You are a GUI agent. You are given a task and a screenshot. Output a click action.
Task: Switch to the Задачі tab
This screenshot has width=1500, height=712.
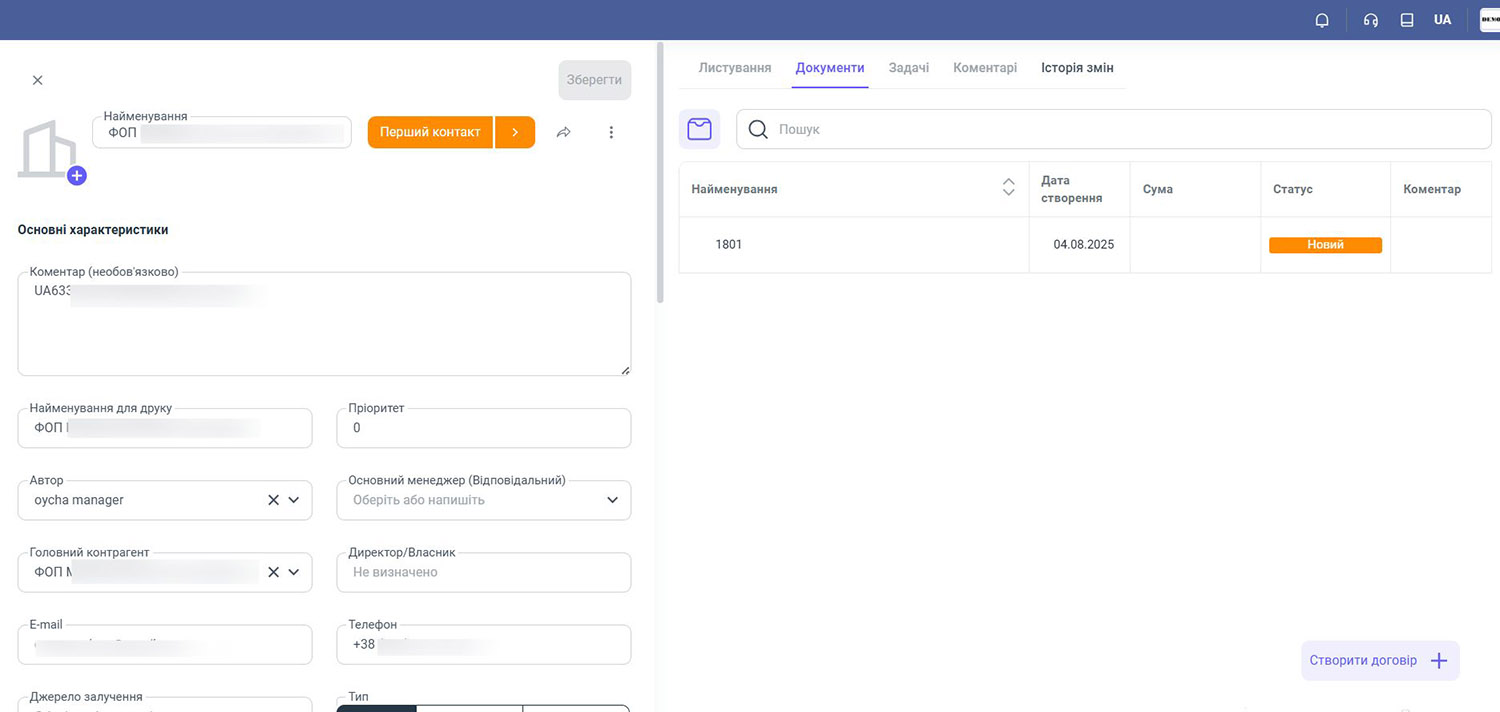(x=908, y=68)
